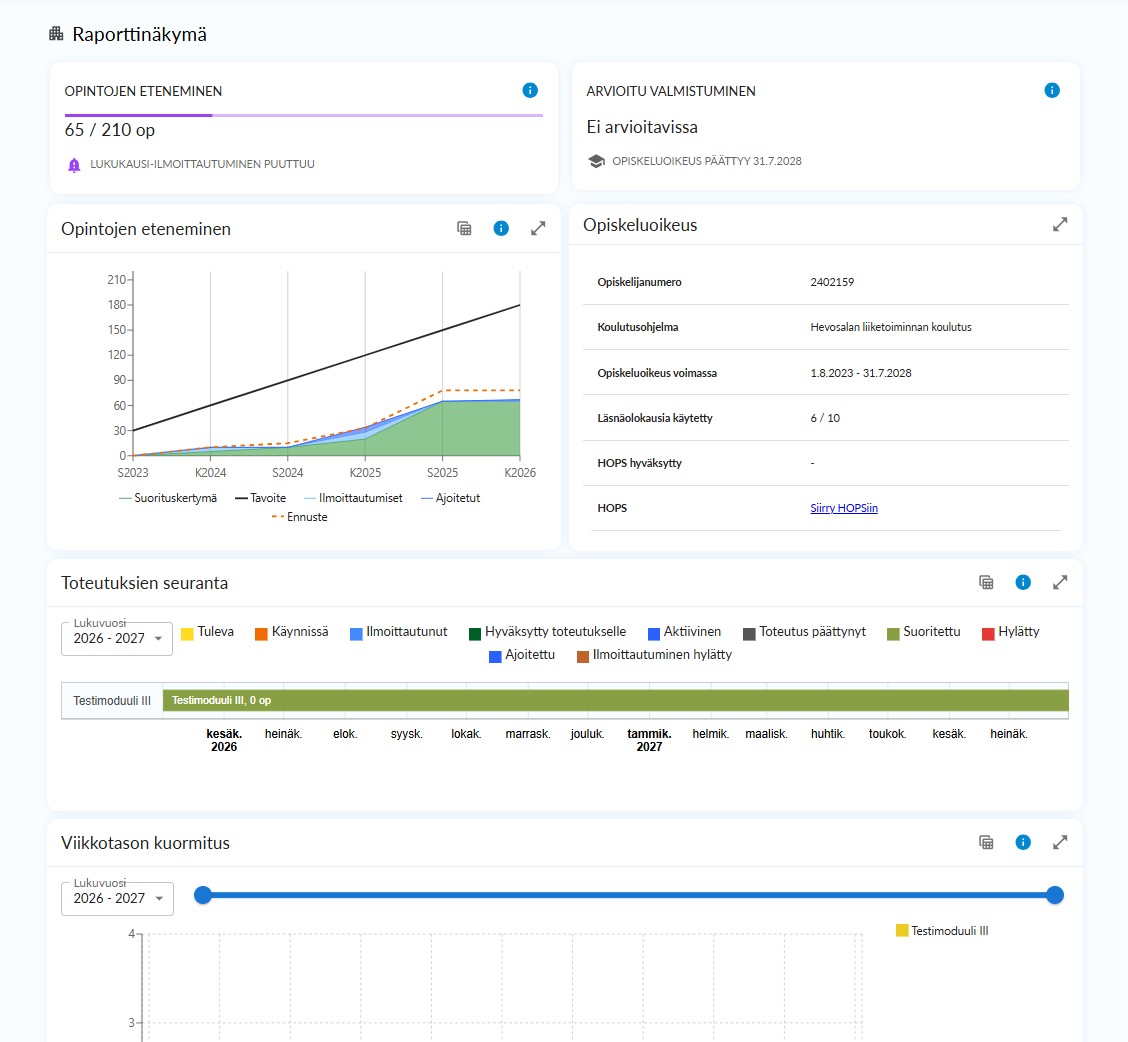1128x1042 pixels.
Task: Show info for Toteutuksien seuranta
Action: tap(1023, 582)
